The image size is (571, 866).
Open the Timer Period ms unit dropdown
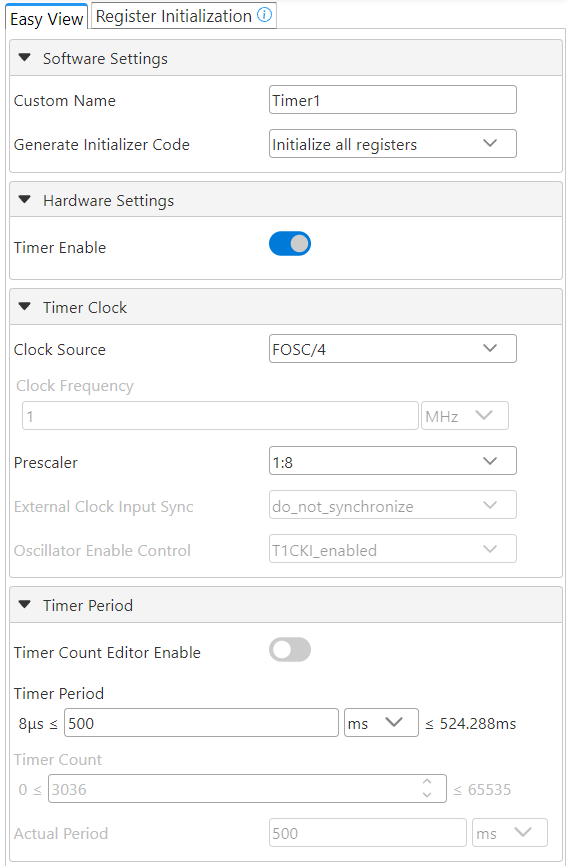pos(381,722)
